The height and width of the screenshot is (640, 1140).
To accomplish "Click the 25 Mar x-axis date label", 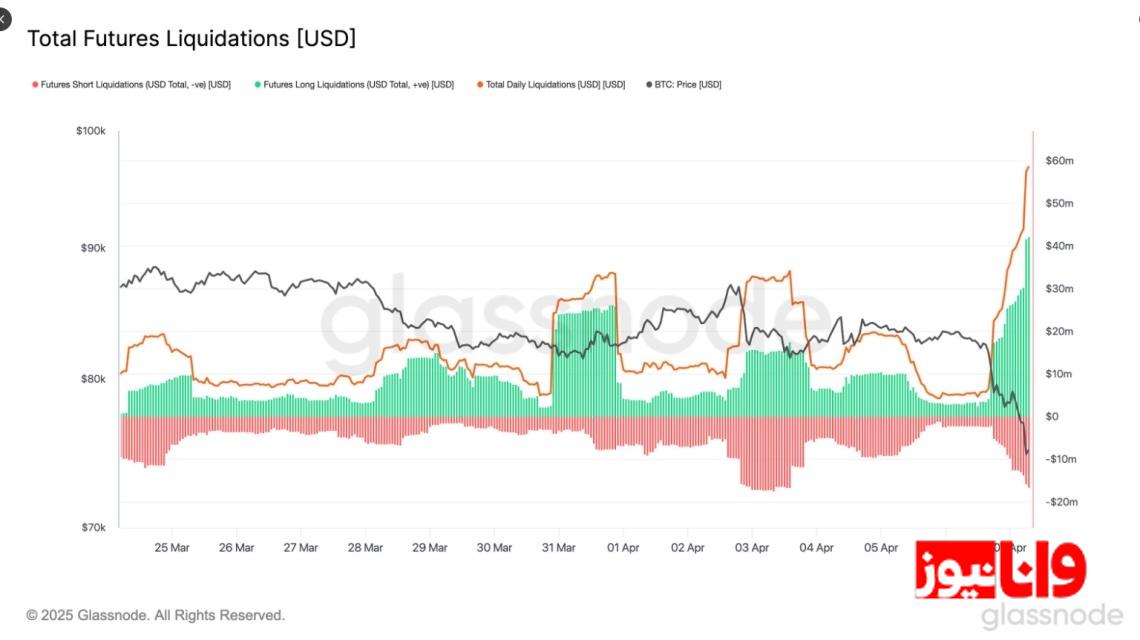I will click(x=172, y=548).
